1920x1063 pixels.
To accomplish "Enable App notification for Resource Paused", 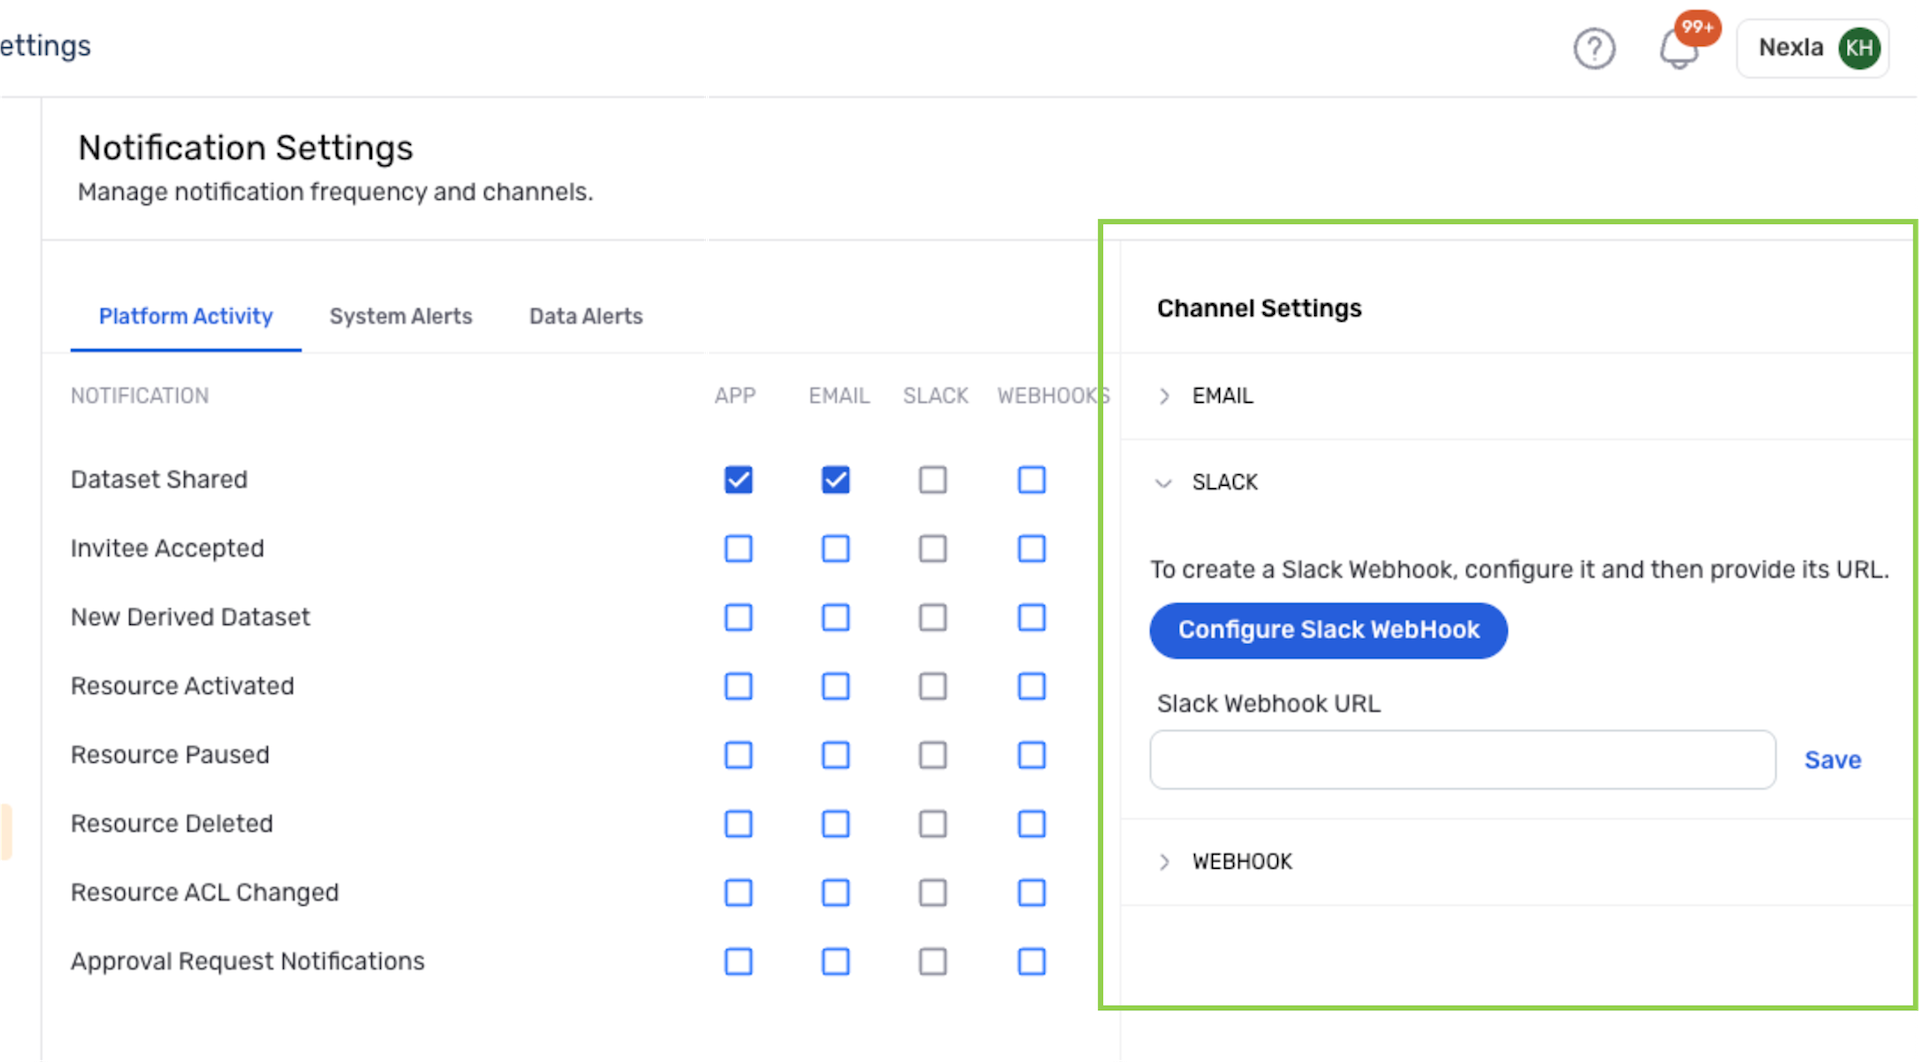I will click(739, 755).
